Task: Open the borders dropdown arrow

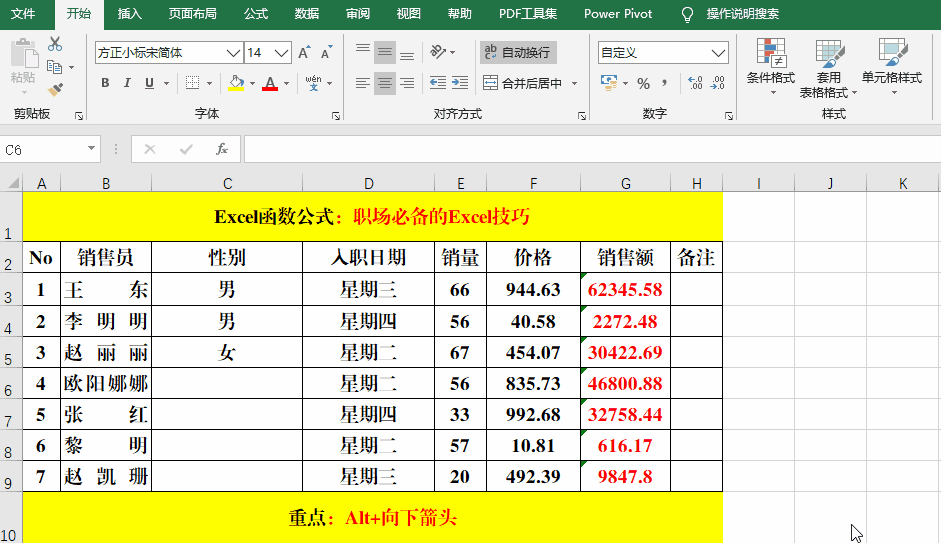Action: coord(209,83)
